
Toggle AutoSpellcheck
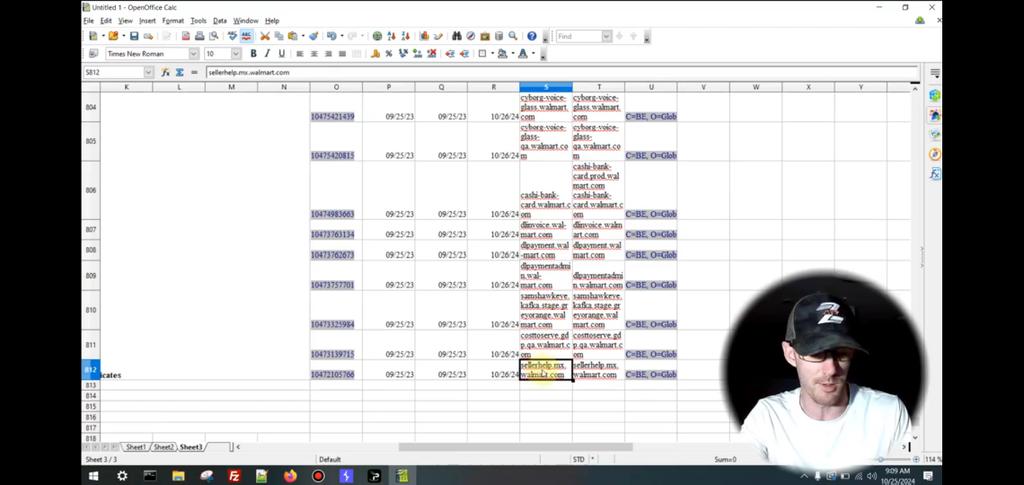[x=246, y=37]
